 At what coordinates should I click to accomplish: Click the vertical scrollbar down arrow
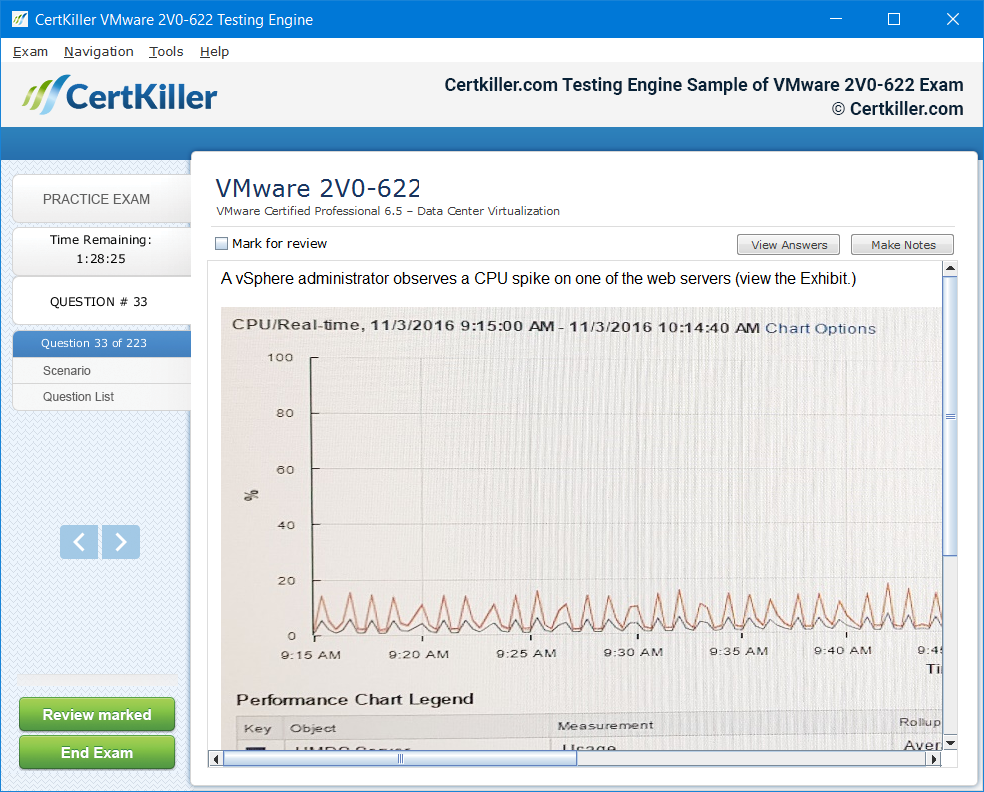coord(950,743)
